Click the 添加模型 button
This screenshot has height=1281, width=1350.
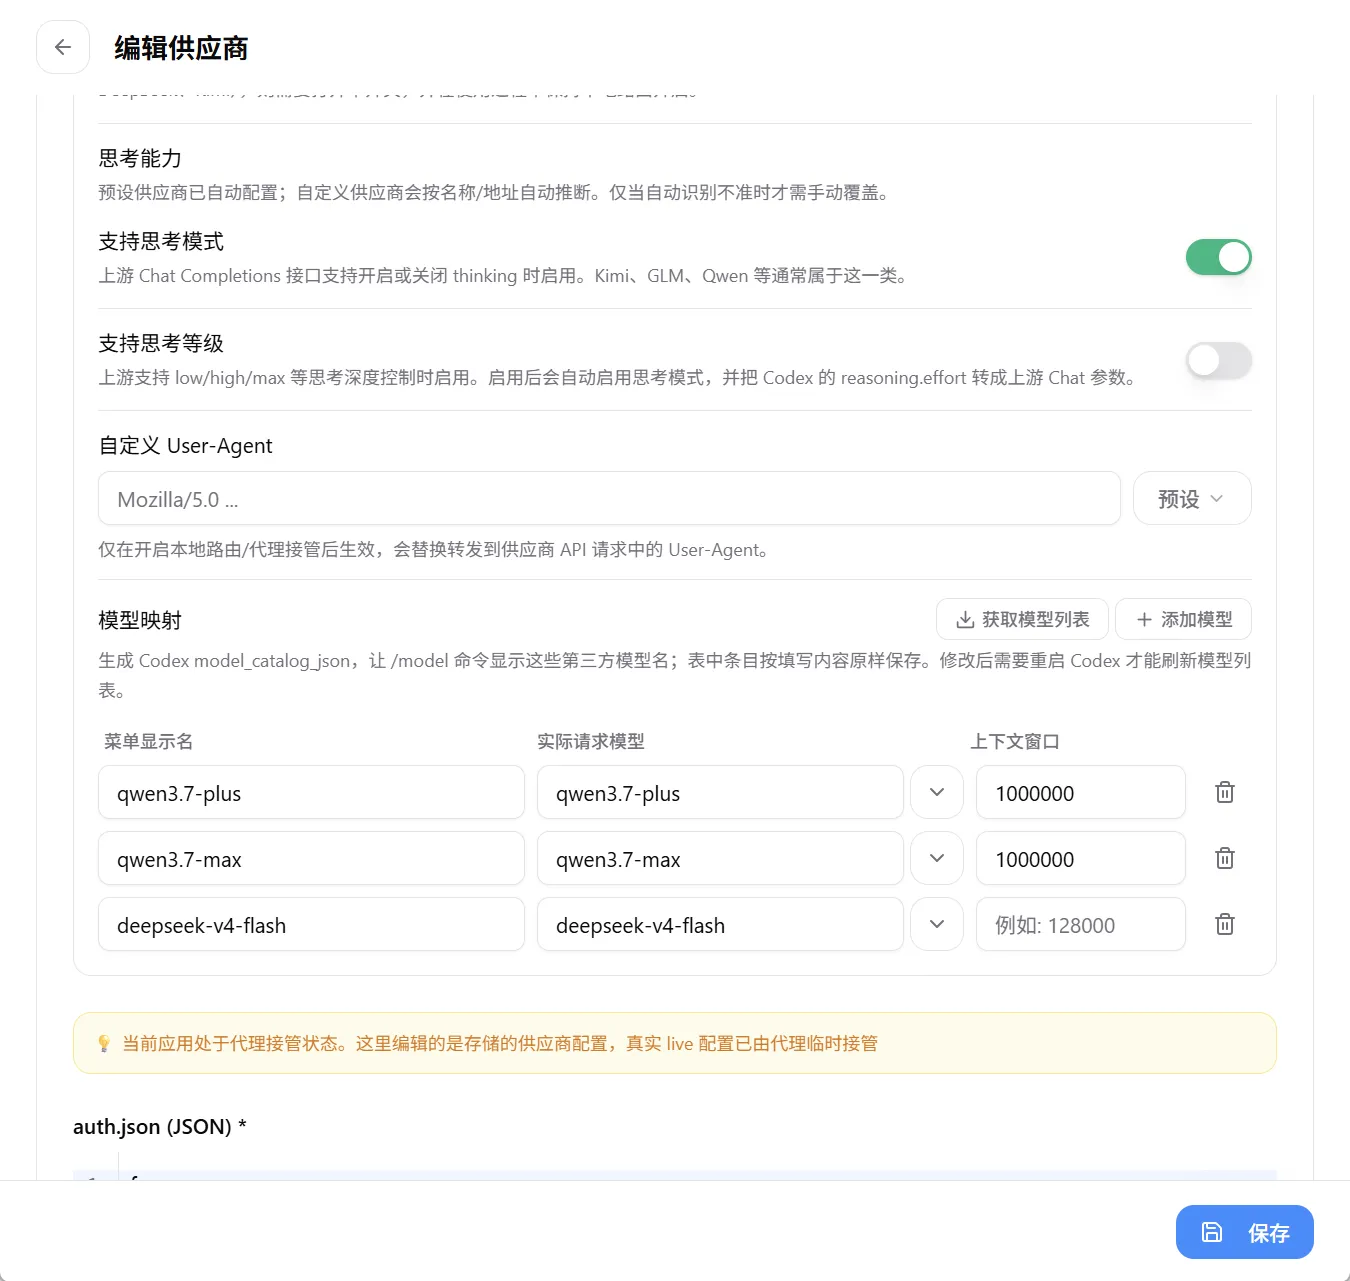(1183, 620)
